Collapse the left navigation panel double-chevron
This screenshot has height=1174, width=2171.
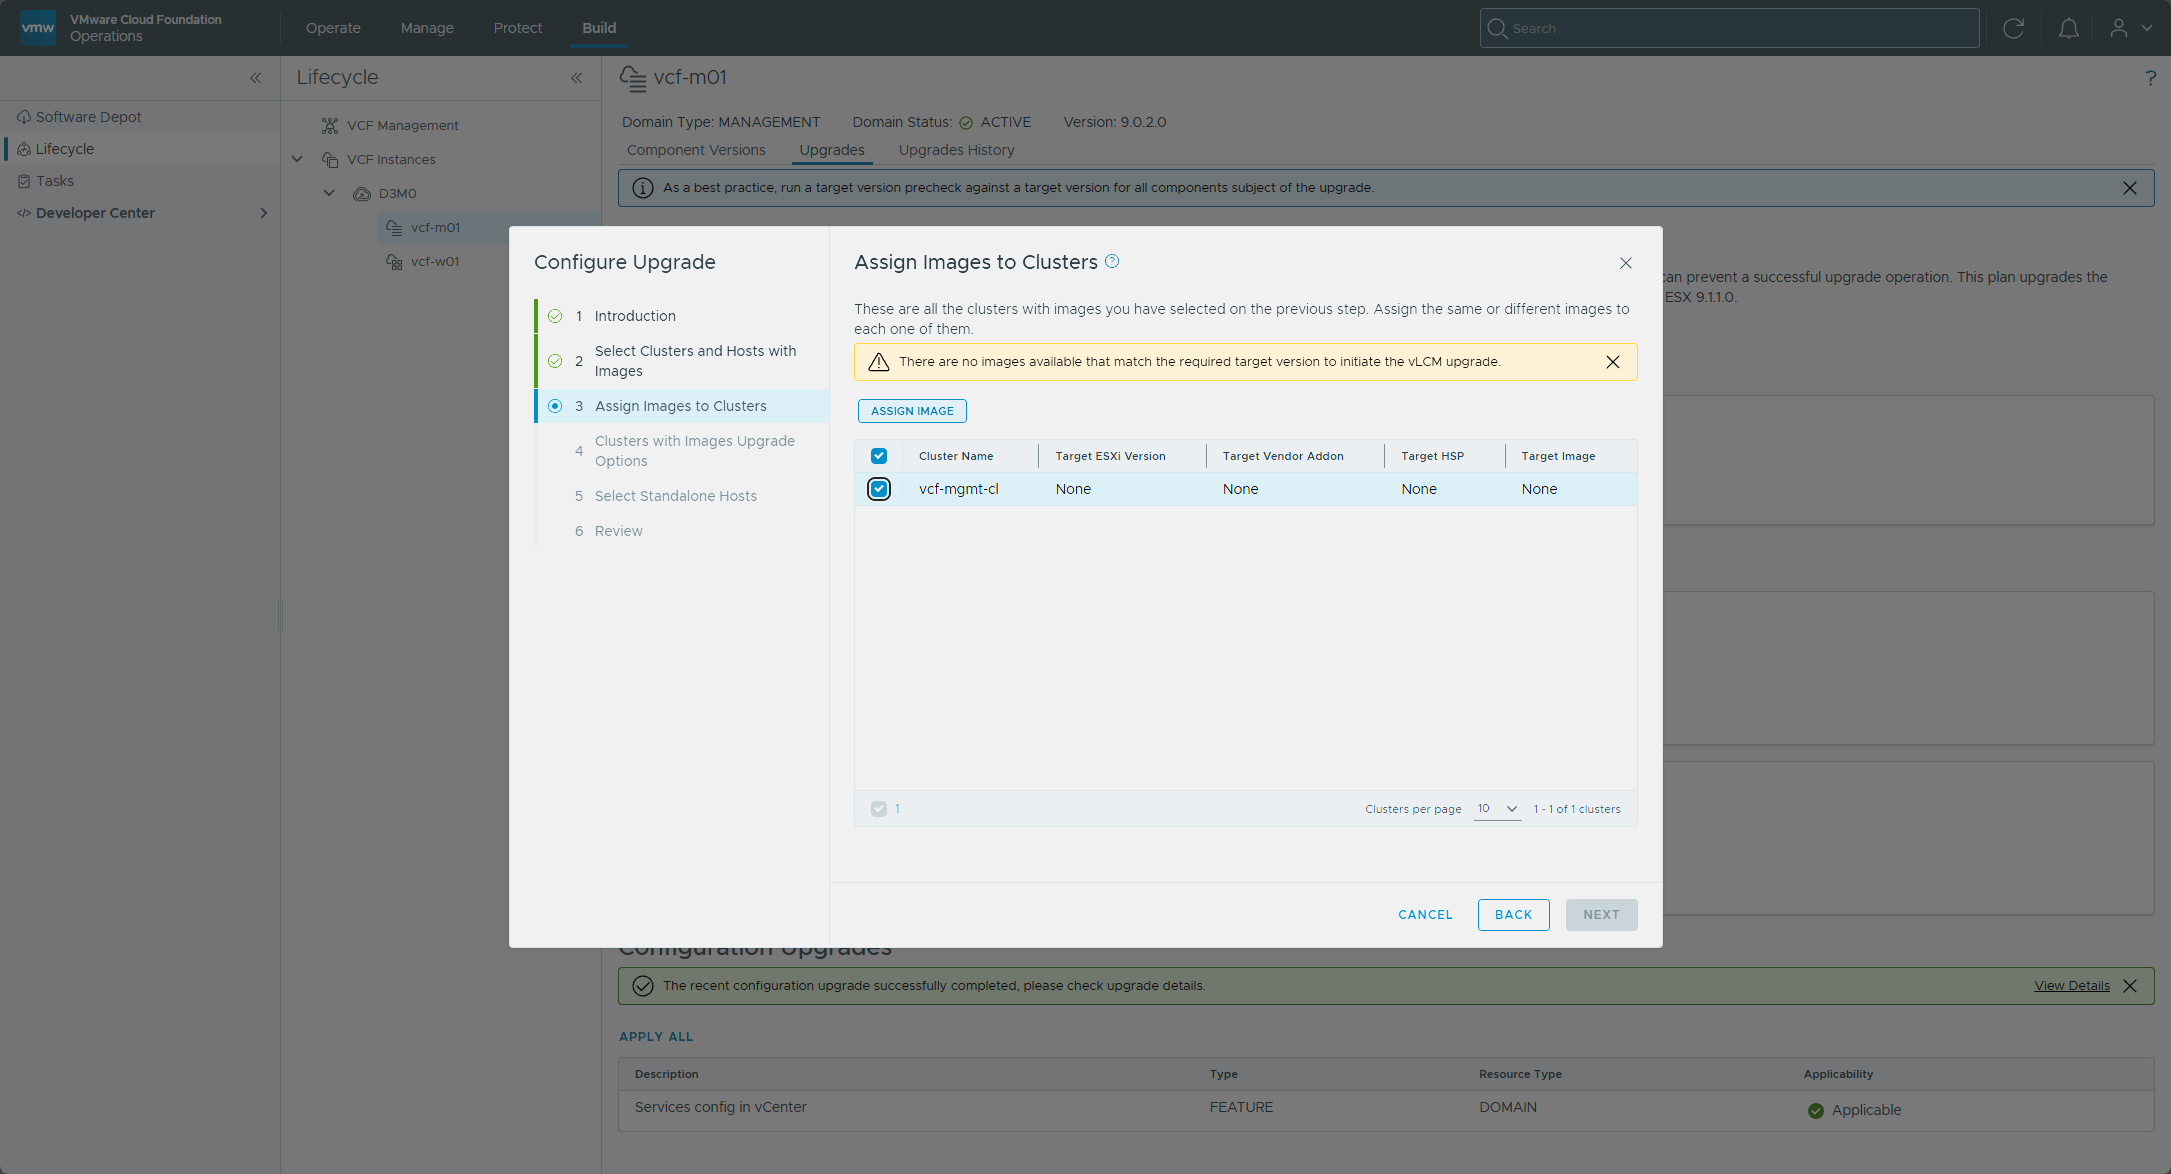click(256, 78)
